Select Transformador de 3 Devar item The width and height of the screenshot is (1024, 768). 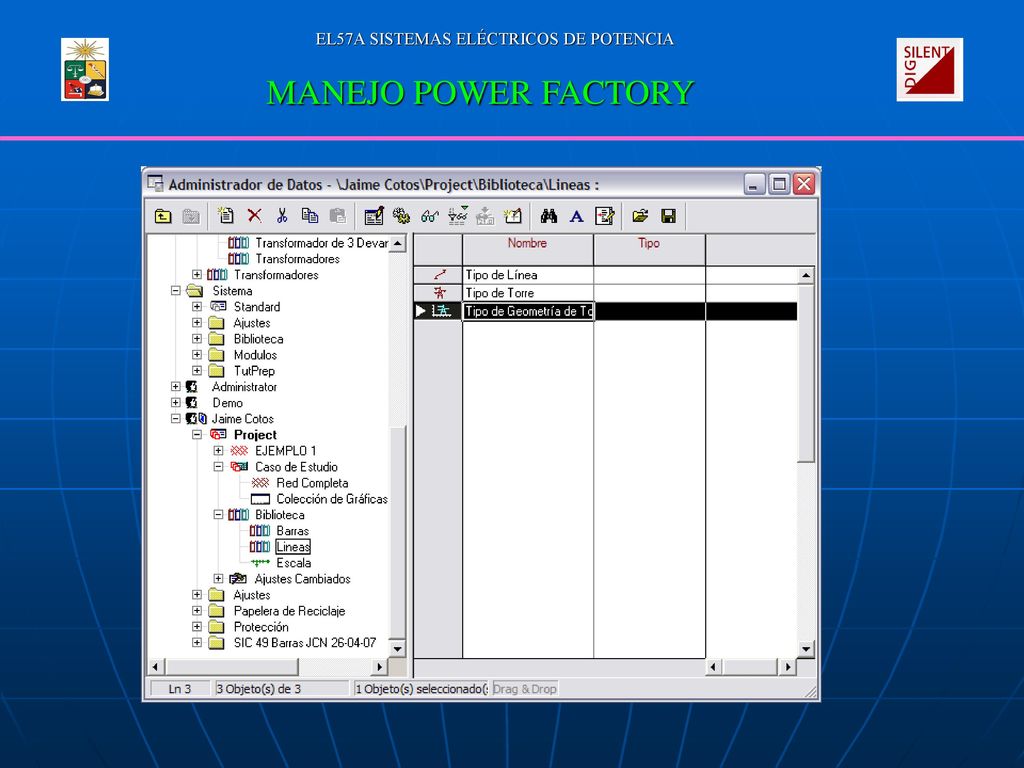click(322, 243)
